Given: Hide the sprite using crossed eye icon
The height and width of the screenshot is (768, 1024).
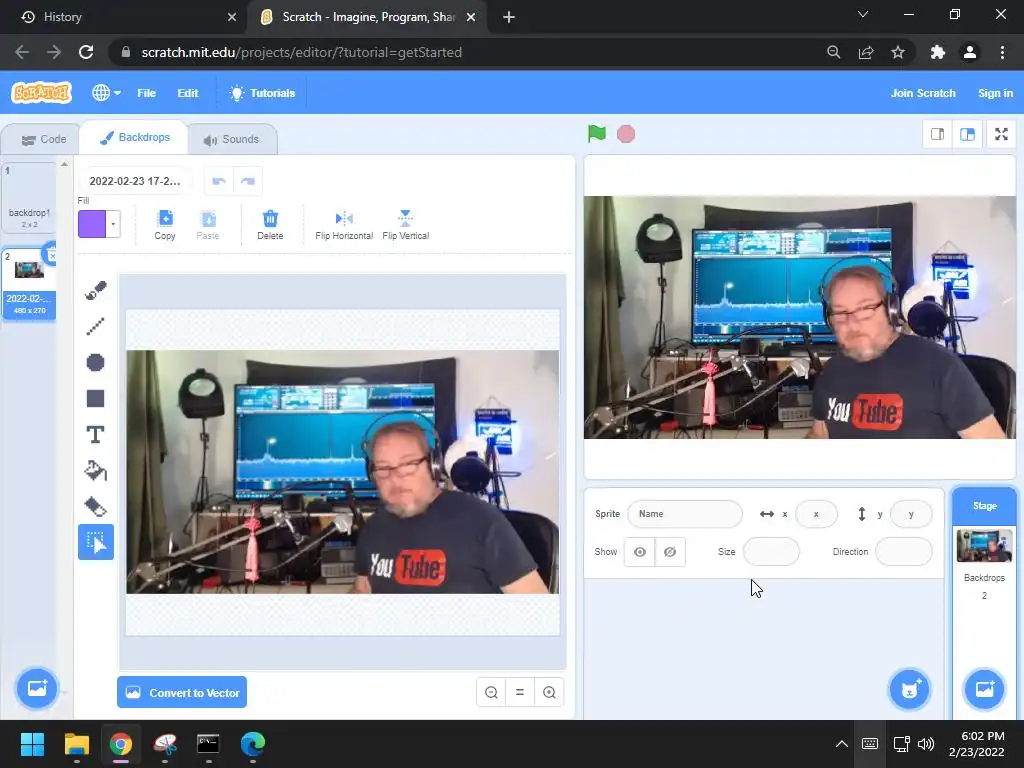Looking at the screenshot, I should pyautogui.click(x=670, y=552).
